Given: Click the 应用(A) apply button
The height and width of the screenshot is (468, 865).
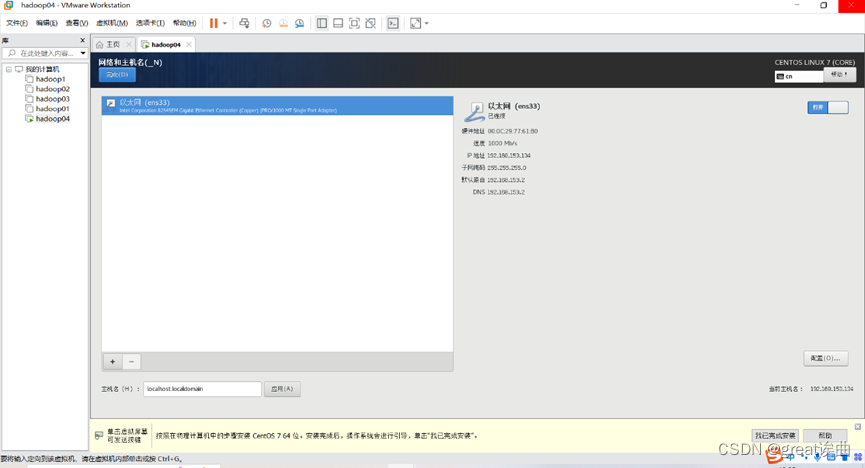Looking at the screenshot, I should tap(282, 389).
